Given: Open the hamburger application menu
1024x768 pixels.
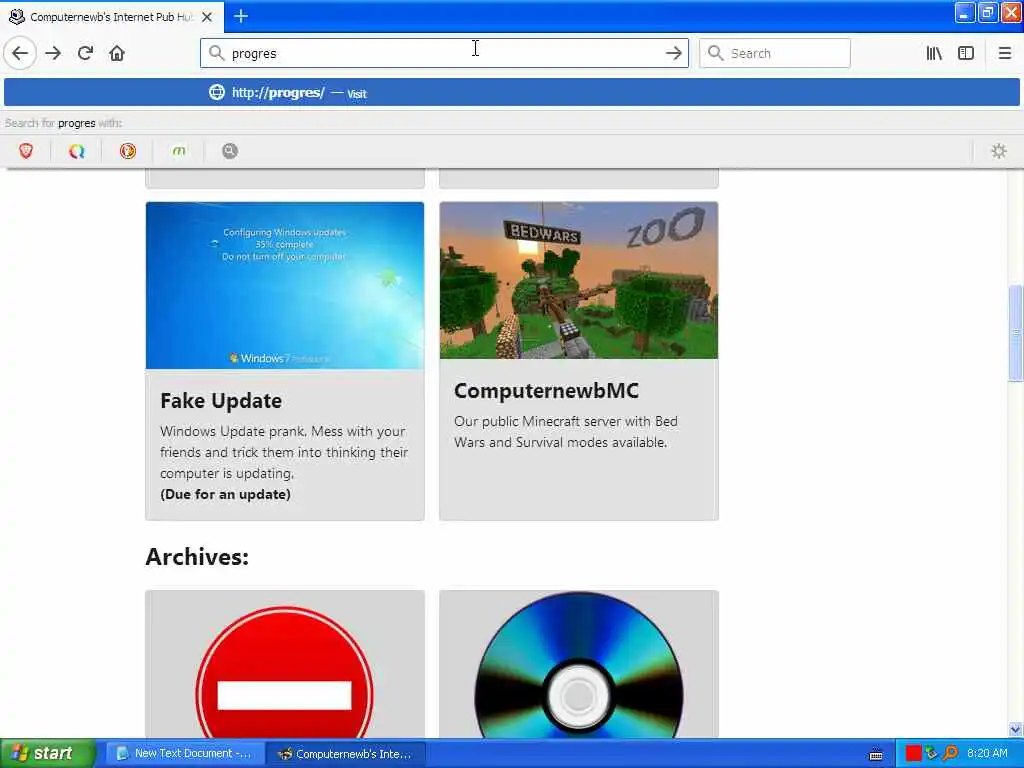Looking at the screenshot, I should tap(1005, 54).
